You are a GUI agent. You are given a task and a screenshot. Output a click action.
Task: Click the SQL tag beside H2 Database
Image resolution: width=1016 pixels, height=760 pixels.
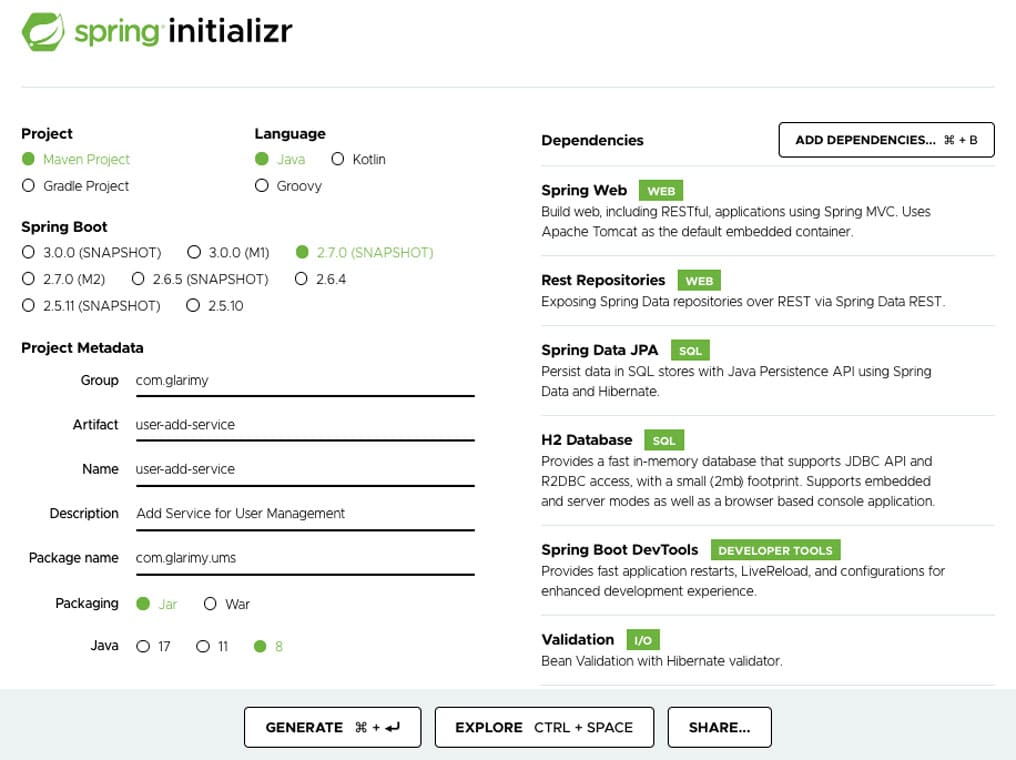(x=664, y=440)
